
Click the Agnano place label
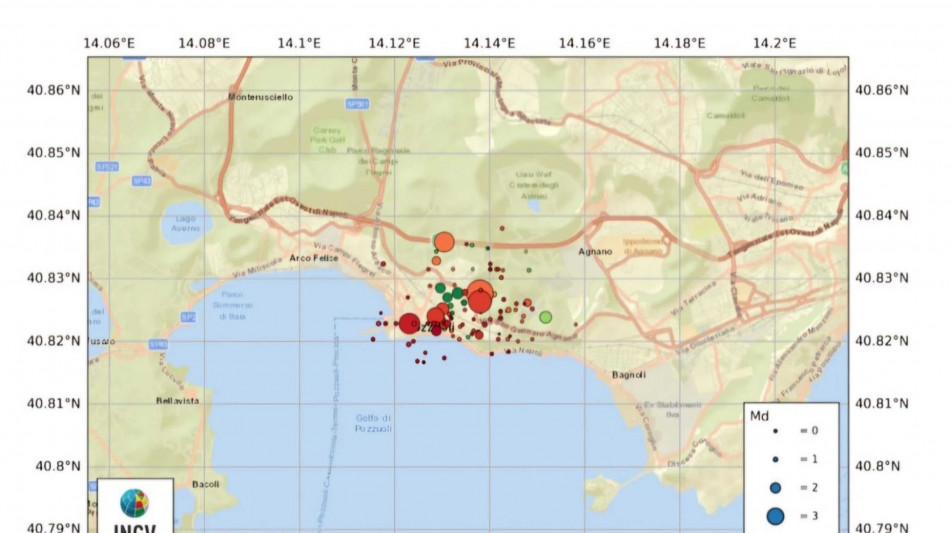click(x=595, y=251)
